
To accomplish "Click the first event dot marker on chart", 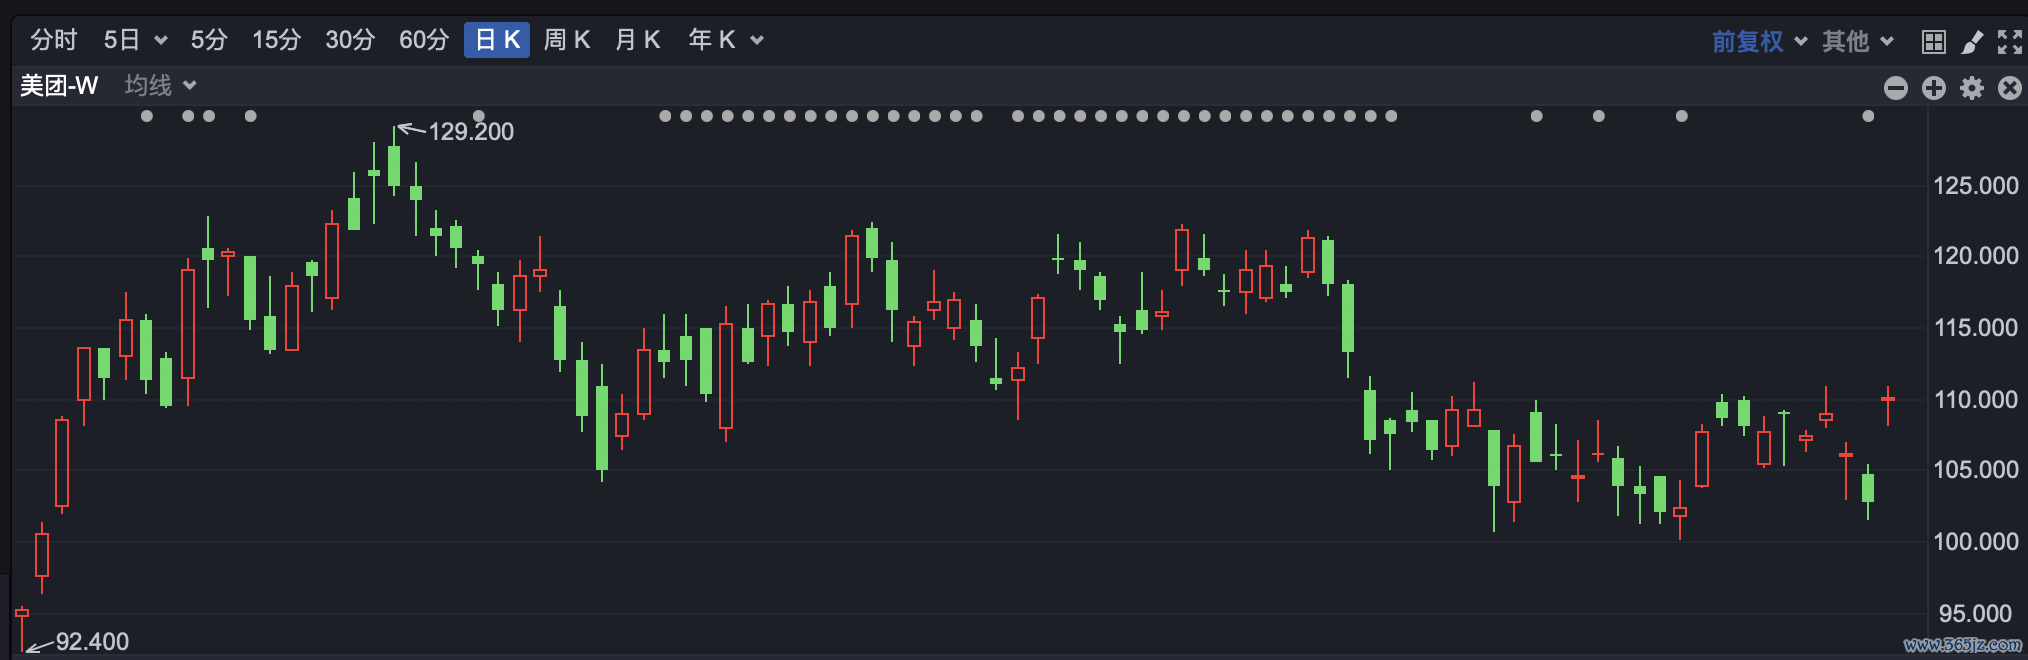I will click(147, 116).
